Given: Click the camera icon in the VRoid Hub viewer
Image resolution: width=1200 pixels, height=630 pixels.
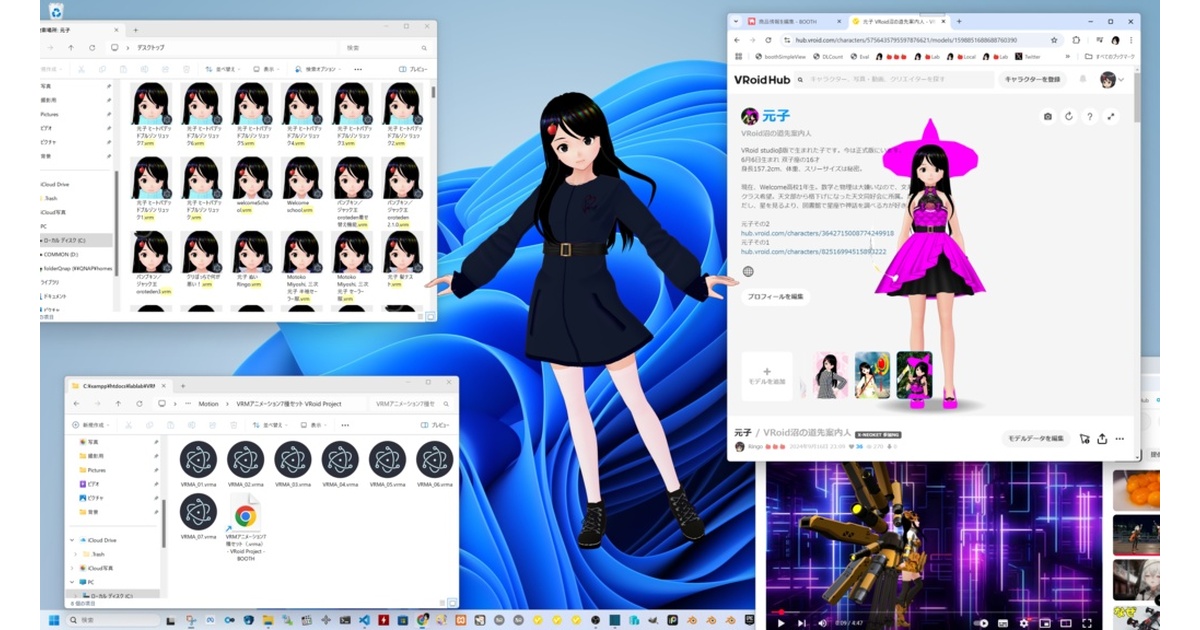Looking at the screenshot, I should tap(1048, 116).
